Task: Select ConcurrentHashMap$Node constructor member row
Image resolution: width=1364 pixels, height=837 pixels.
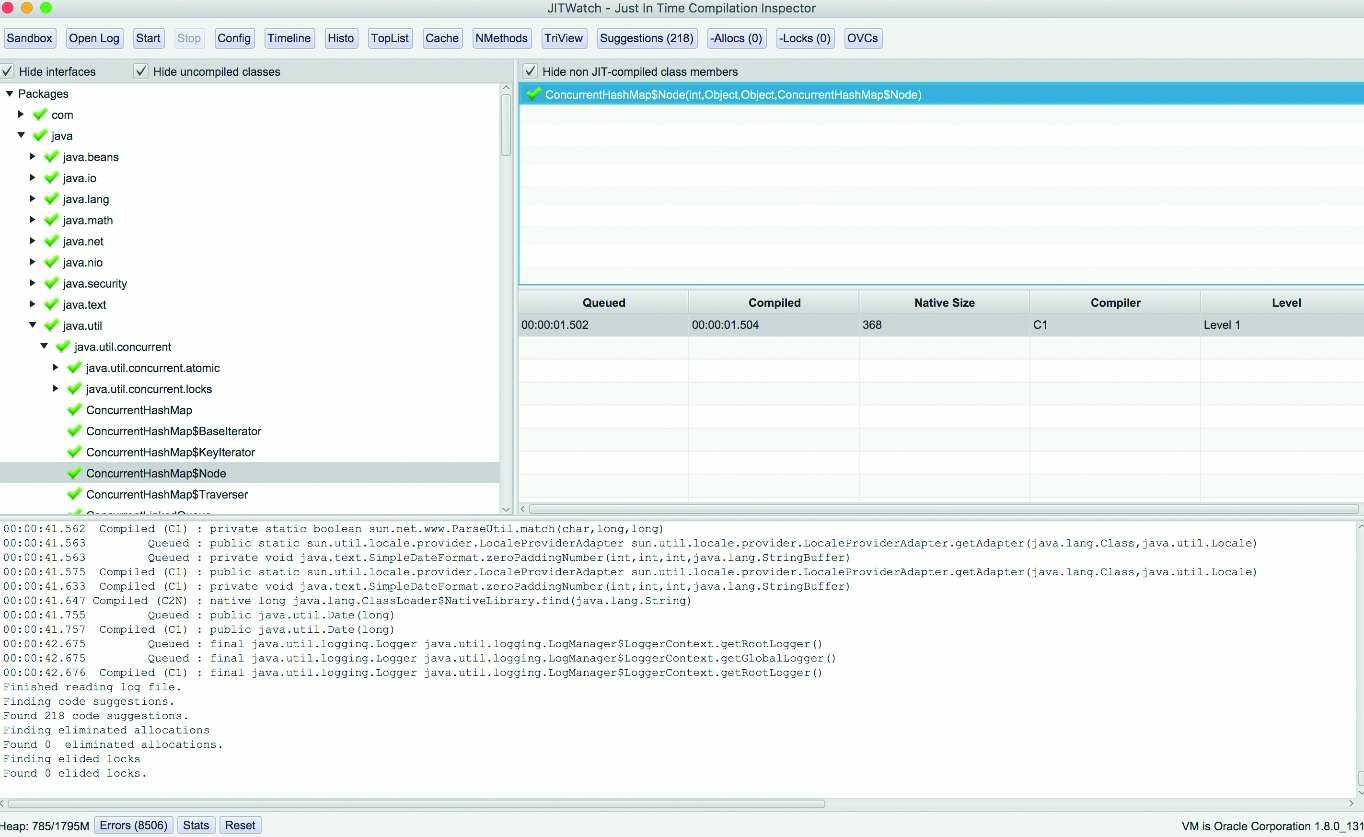Action: [x=941, y=94]
